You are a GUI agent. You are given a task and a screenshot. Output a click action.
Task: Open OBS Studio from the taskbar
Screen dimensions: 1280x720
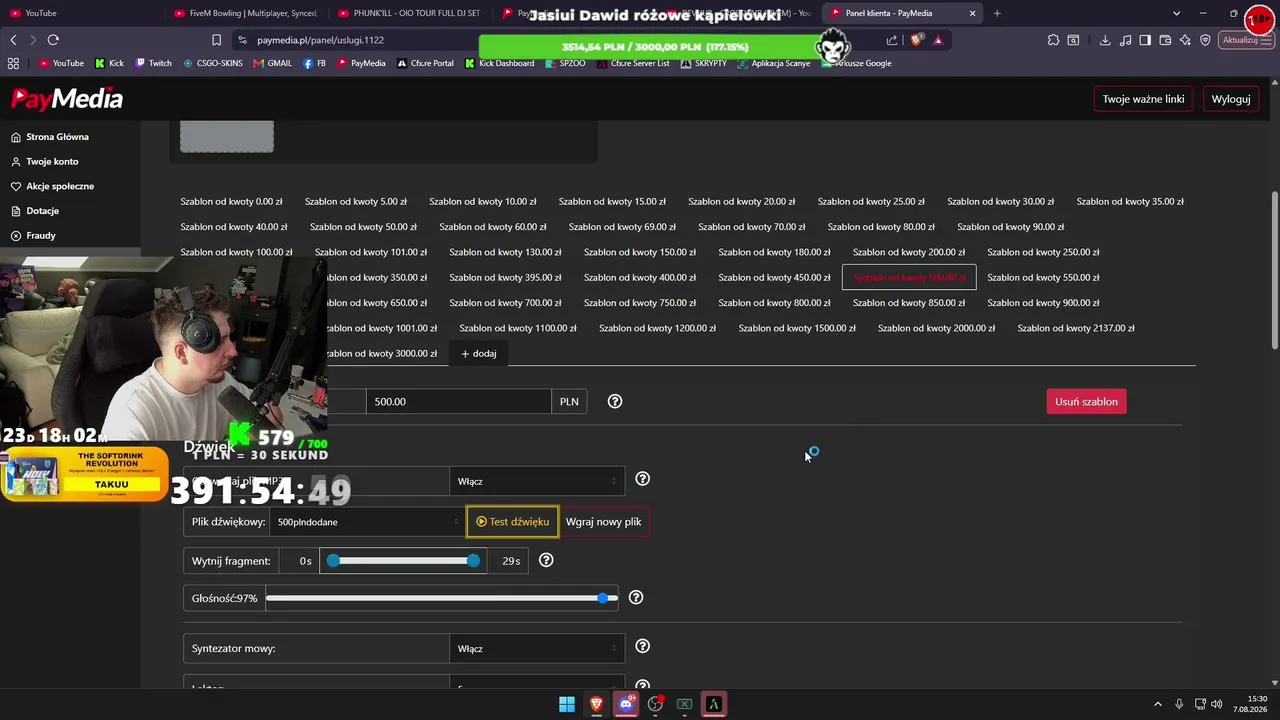(655, 704)
